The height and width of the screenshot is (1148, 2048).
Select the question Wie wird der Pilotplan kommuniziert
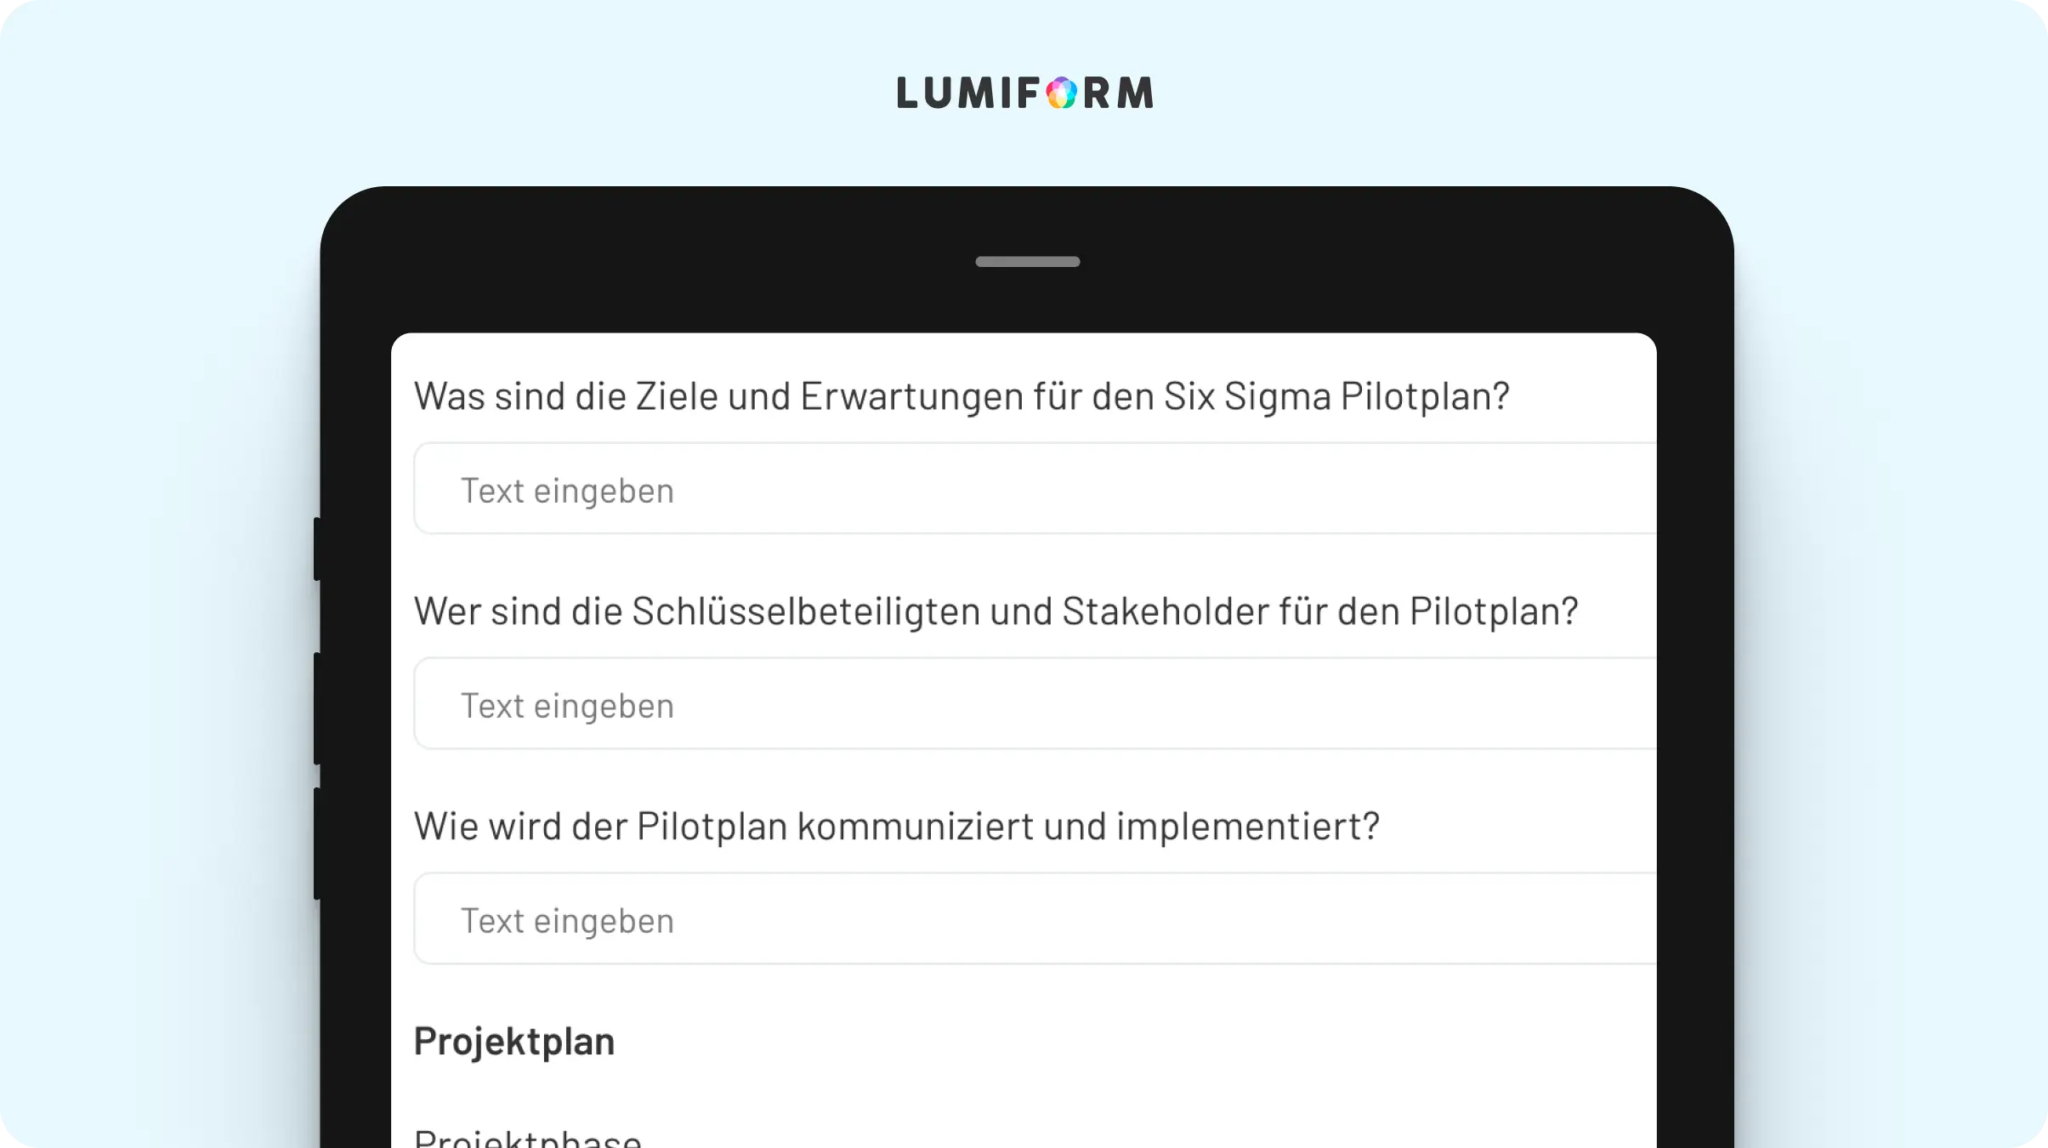pos(897,827)
